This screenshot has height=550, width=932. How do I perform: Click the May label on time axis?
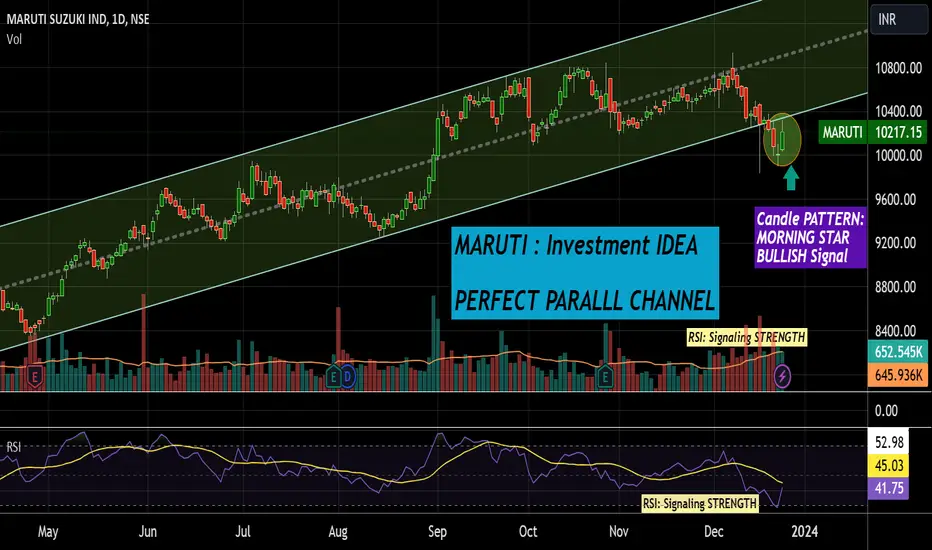(x=48, y=531)
